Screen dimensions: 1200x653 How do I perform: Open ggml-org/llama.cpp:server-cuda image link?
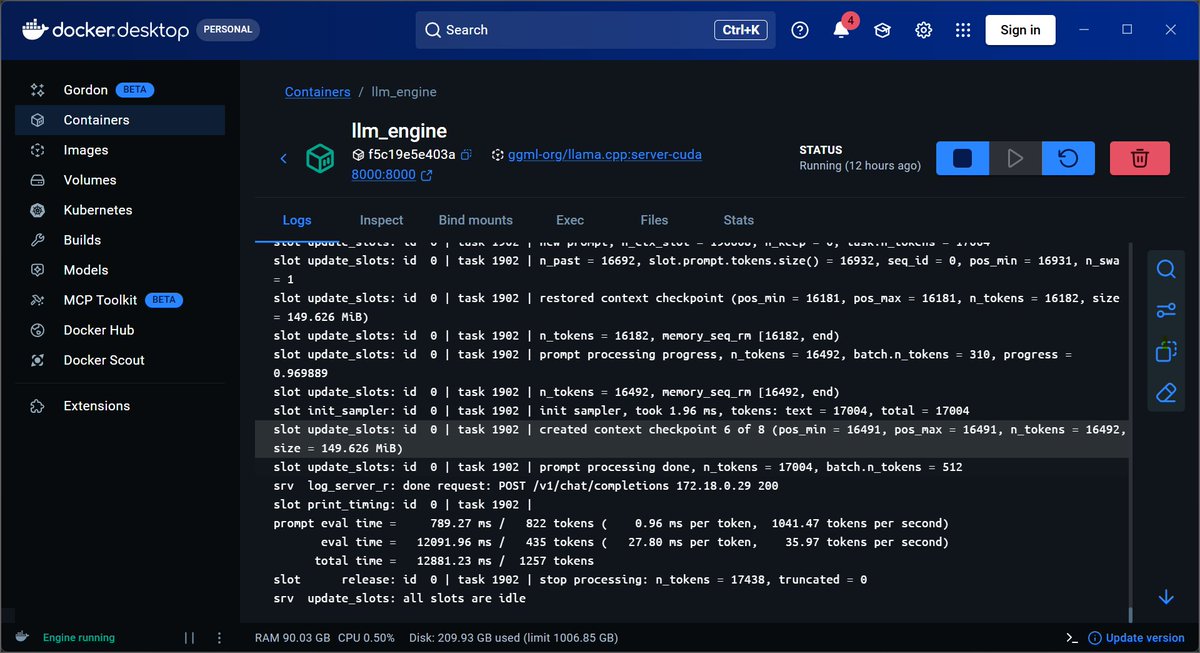(605, 155)
